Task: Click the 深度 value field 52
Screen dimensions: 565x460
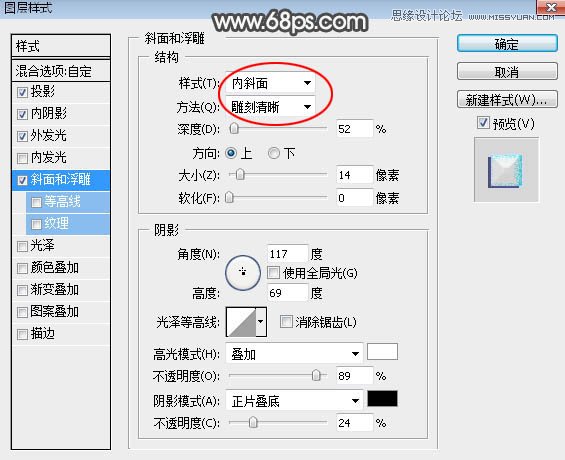Action: tap(355, 129)
